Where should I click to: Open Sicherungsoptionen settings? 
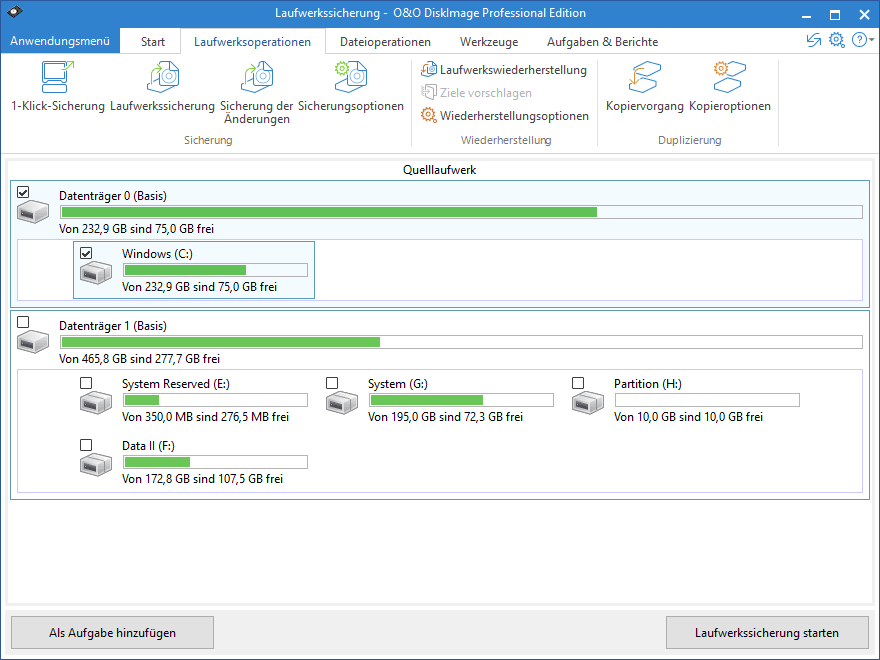351,87
